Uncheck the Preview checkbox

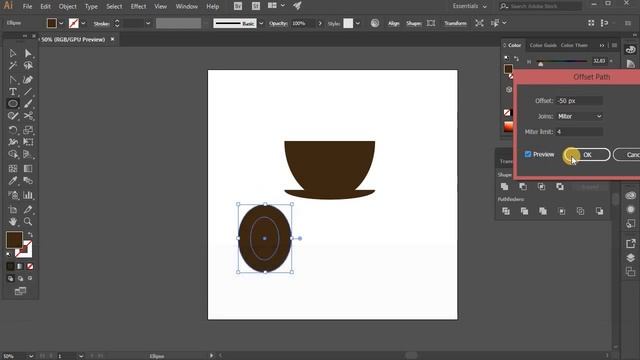528,154
